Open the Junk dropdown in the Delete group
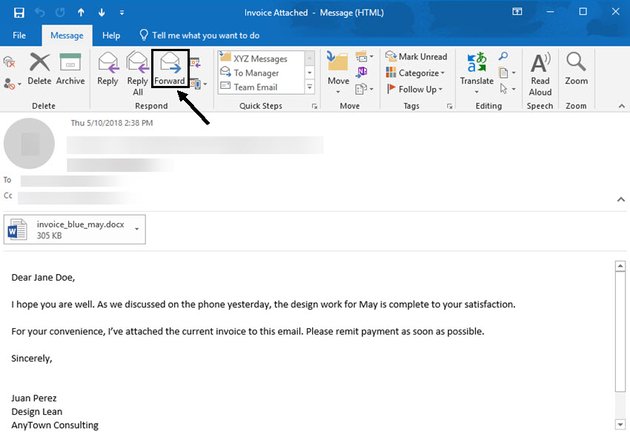The height and width of the screenshot is (434, 630). pyautogui.click(x=12, y=84)
